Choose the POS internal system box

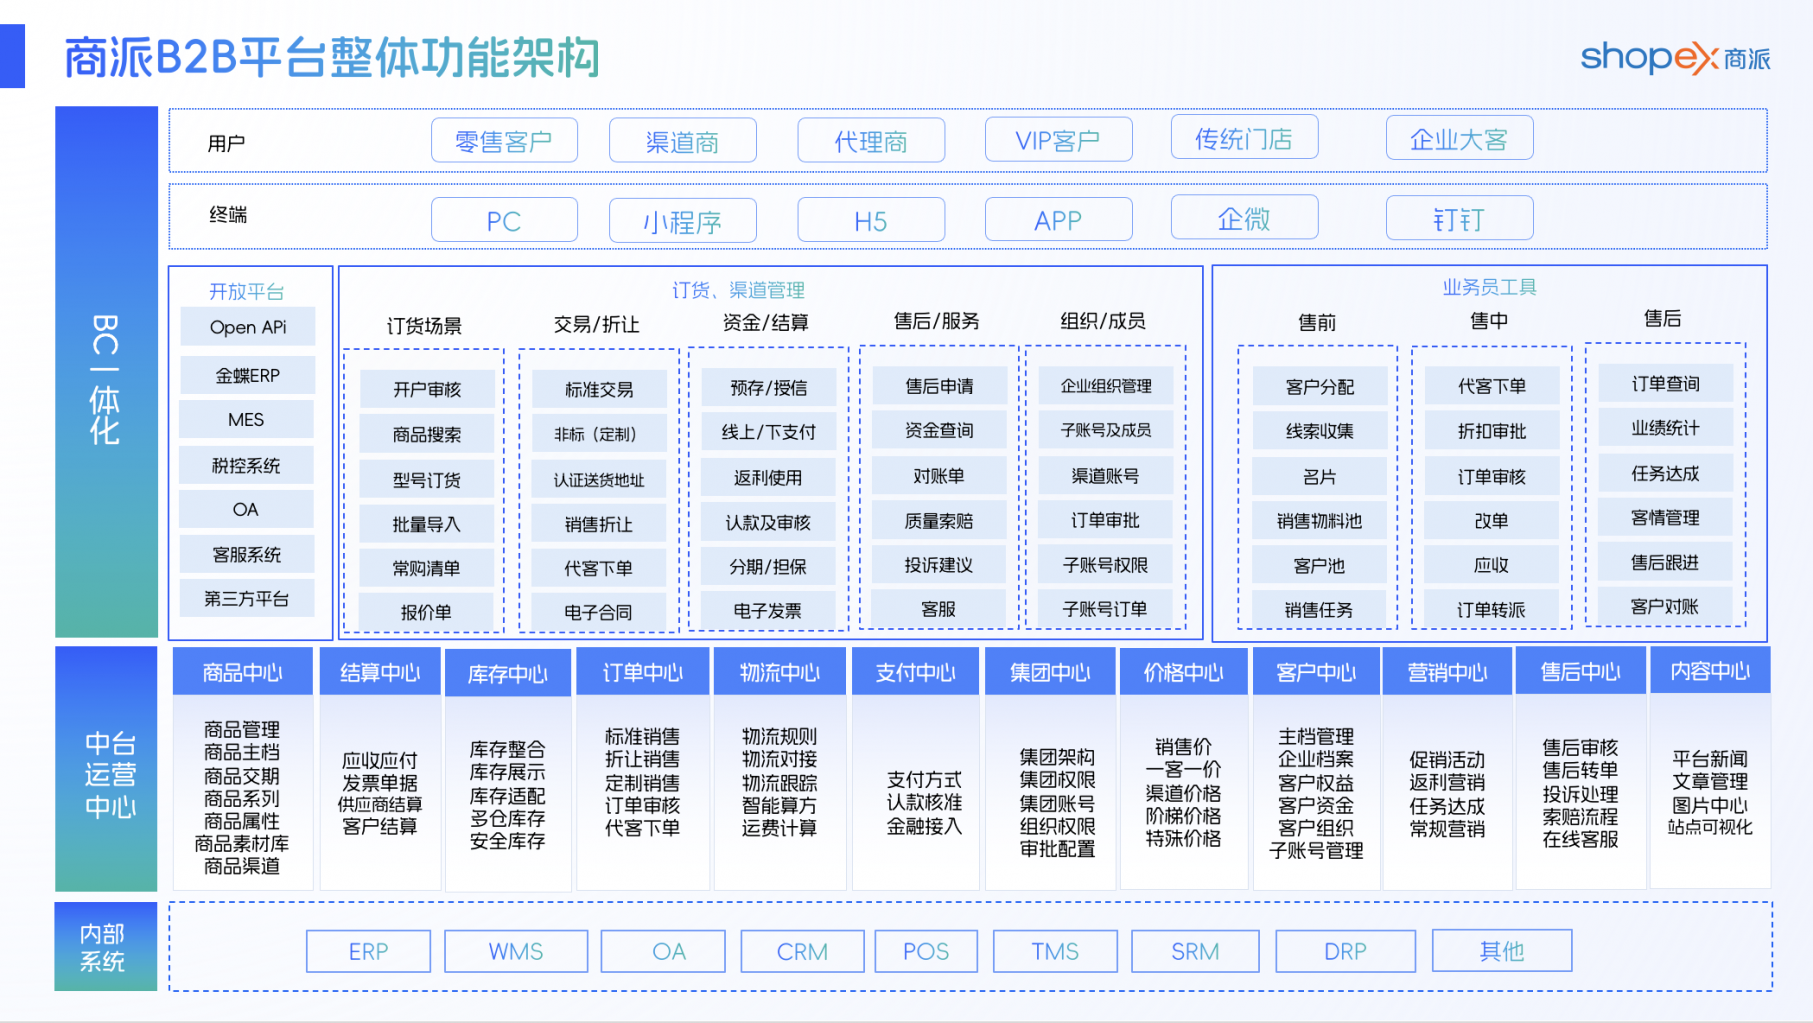pos(926,951)
